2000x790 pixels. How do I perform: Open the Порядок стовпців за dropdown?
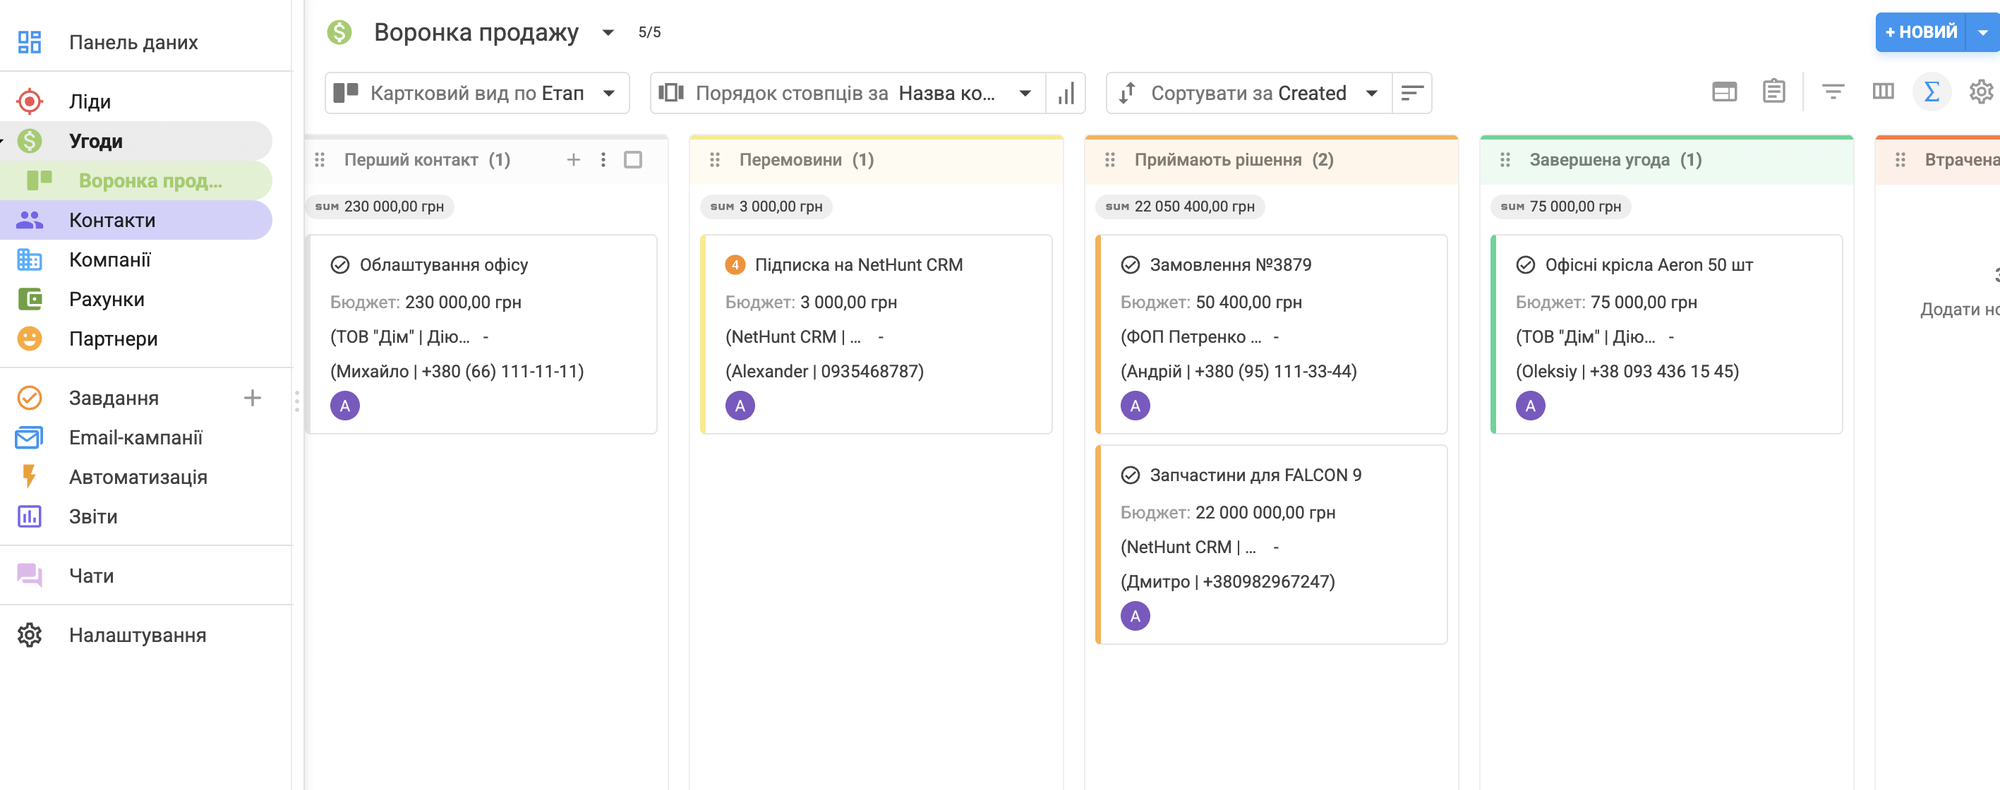(x=847, y=93)
